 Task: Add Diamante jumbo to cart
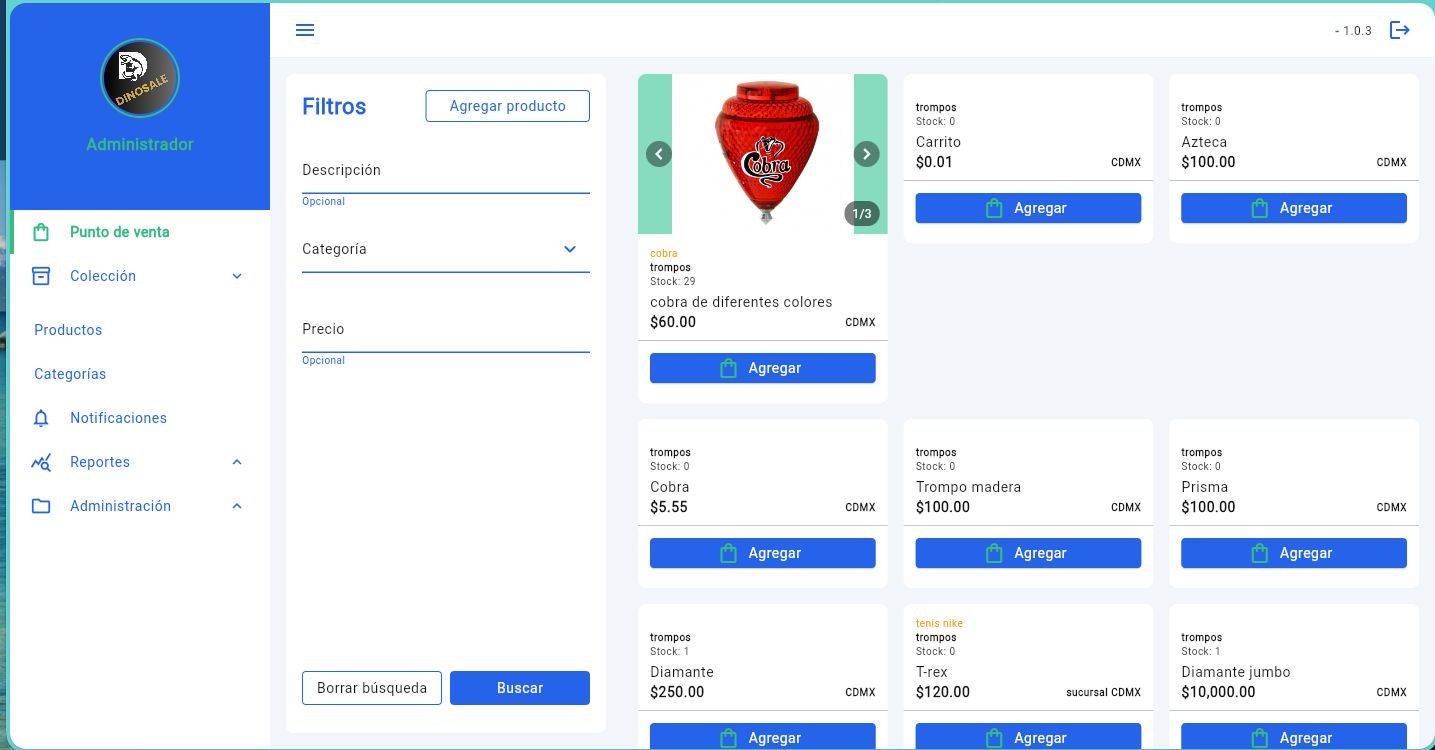point(1294,737)
